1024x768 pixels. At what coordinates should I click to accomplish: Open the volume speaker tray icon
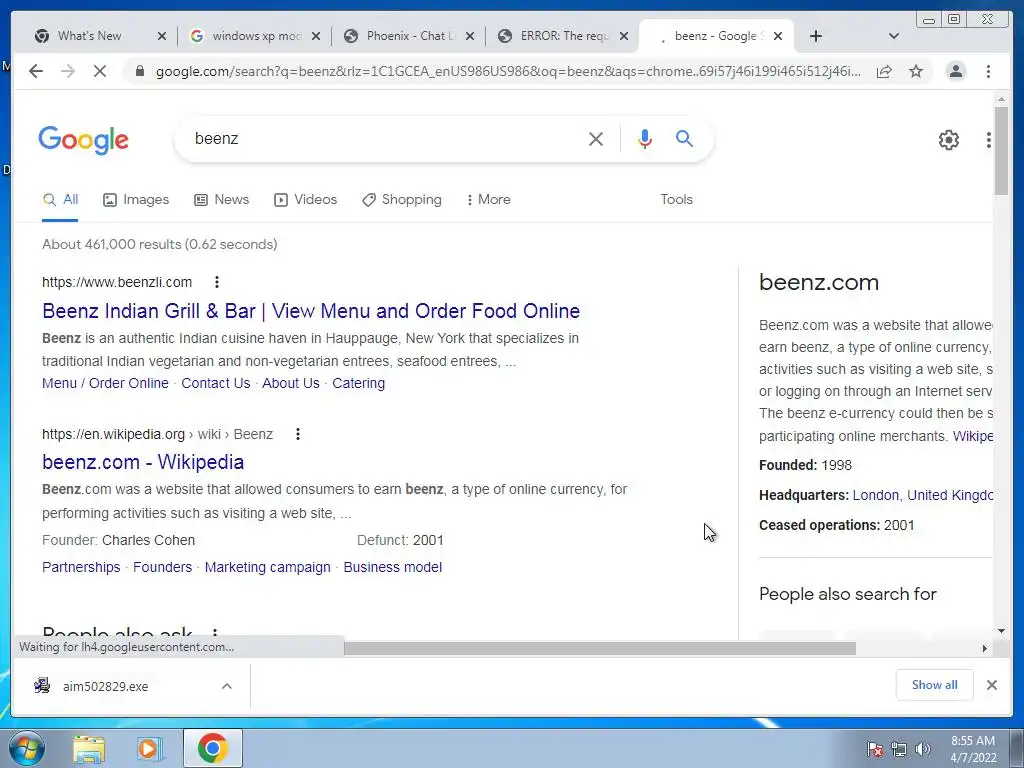[x=922, y=749]
